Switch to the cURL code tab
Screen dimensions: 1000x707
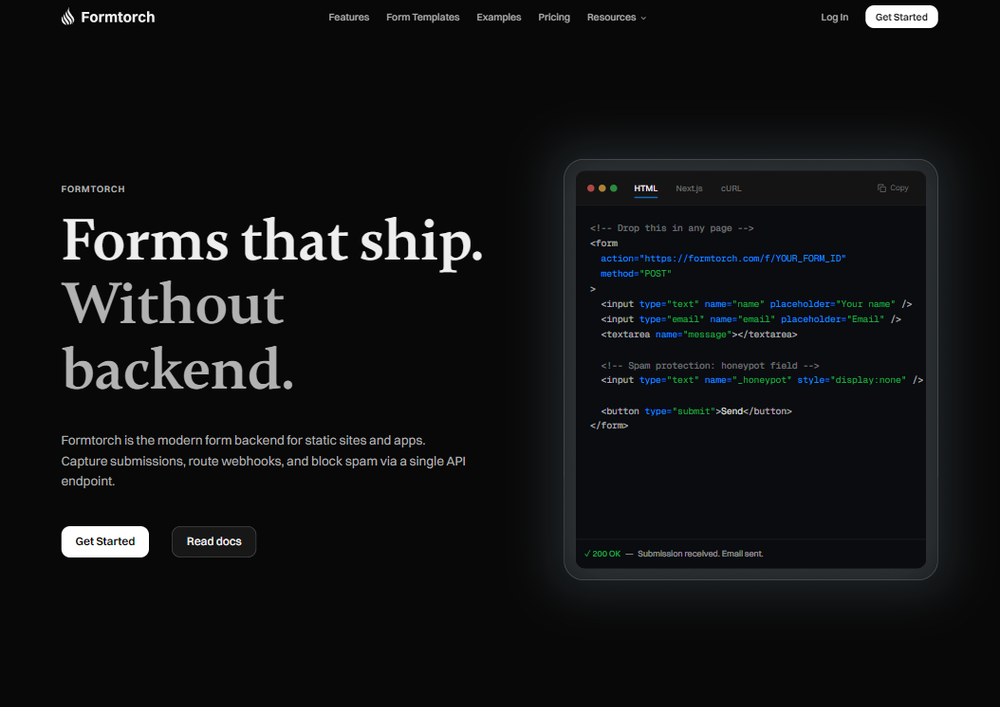click(x=730, y=188)
